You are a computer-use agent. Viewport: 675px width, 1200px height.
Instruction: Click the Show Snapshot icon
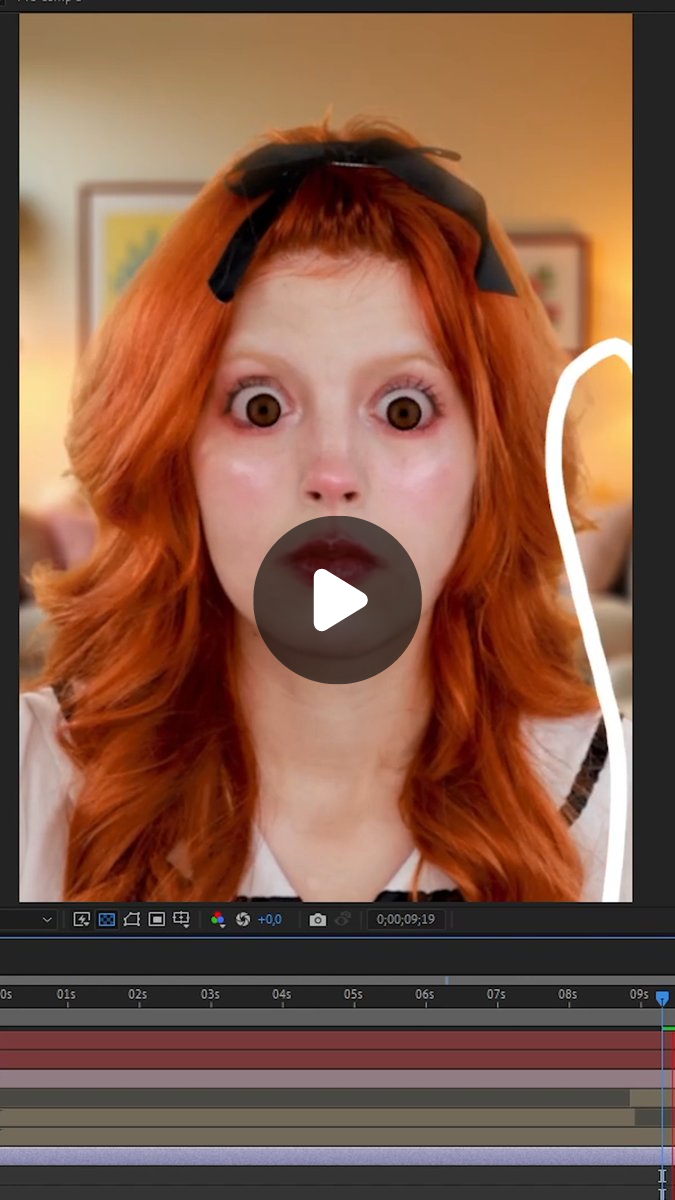pyautogui.click(x=343, y=919)
